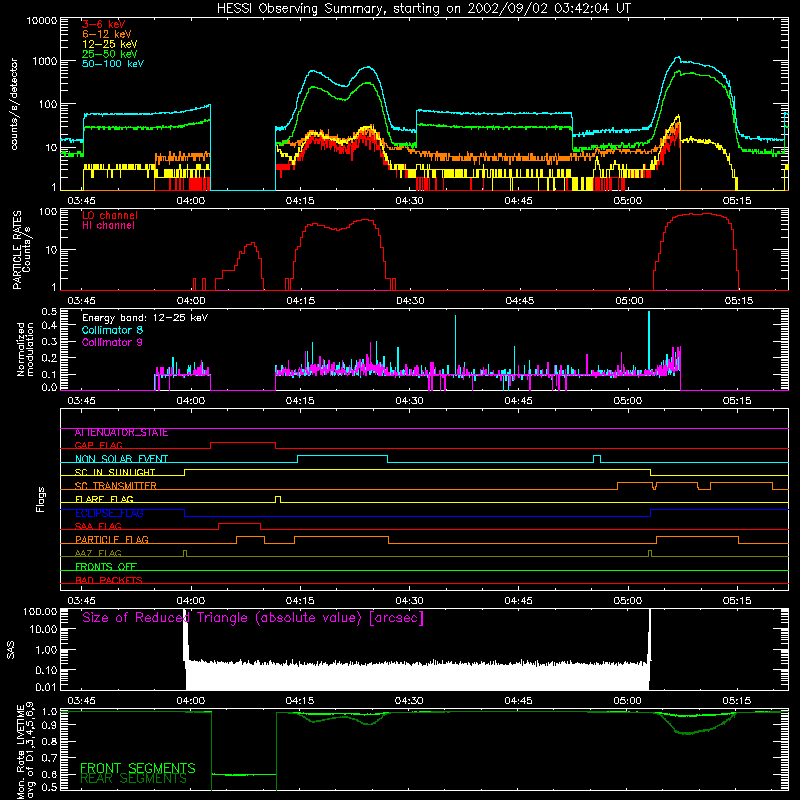Click the green 'FRONTS_OFF' label
Image resolution: width=800 pixels, height=800 pixels.
(x=106, y=567)
